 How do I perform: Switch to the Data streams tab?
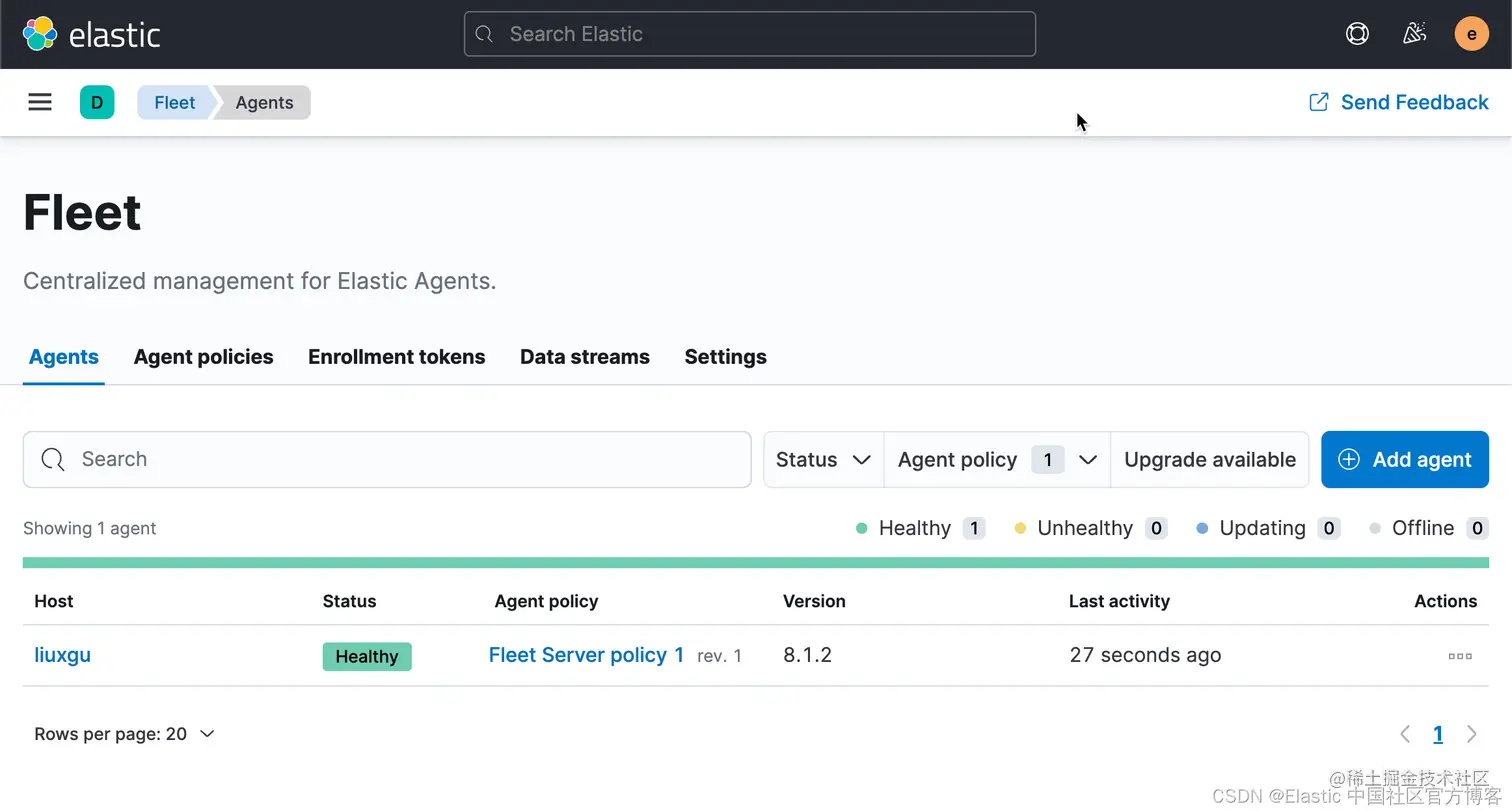(584, 357)
